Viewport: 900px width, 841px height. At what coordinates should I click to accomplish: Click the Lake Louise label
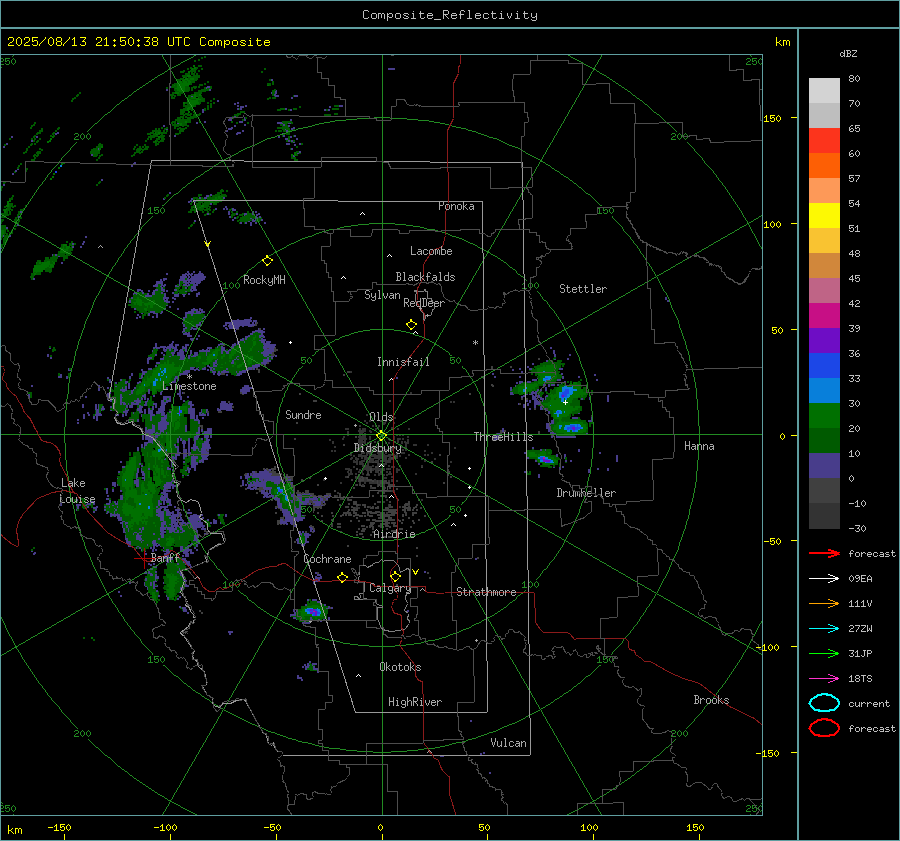coord(78,491)
